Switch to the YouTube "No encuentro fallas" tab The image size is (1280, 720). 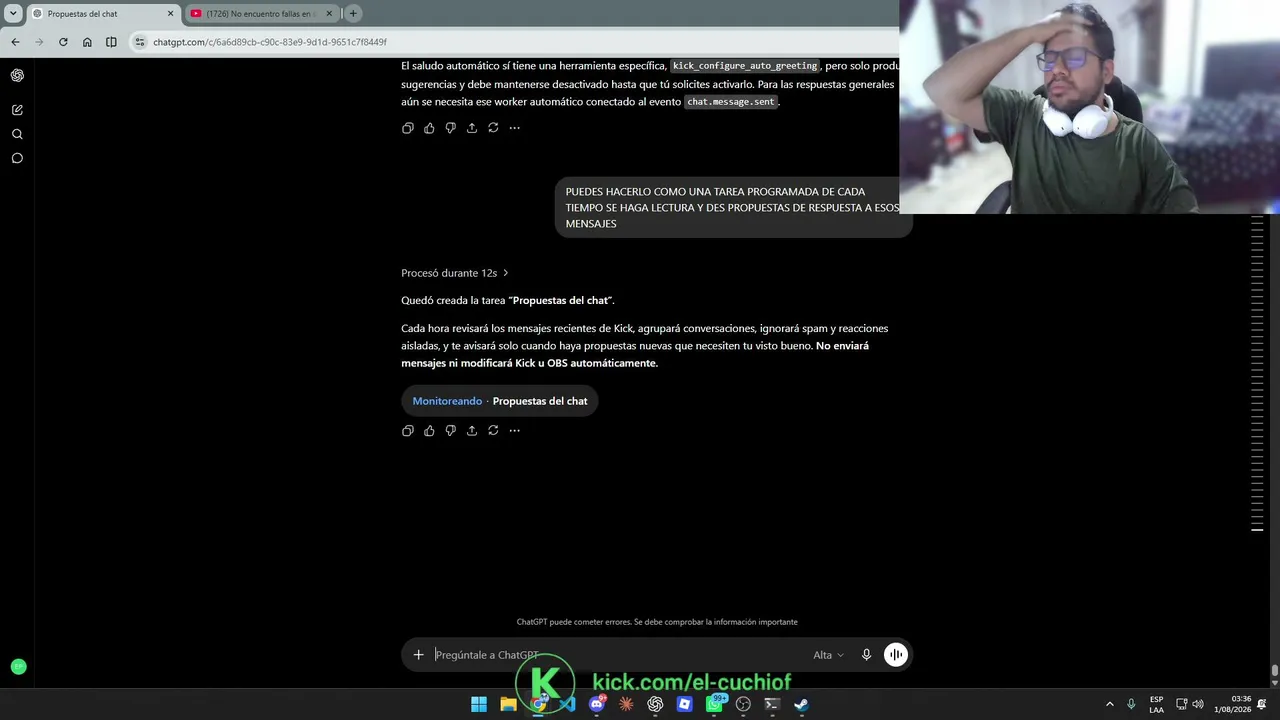point(262,14)
